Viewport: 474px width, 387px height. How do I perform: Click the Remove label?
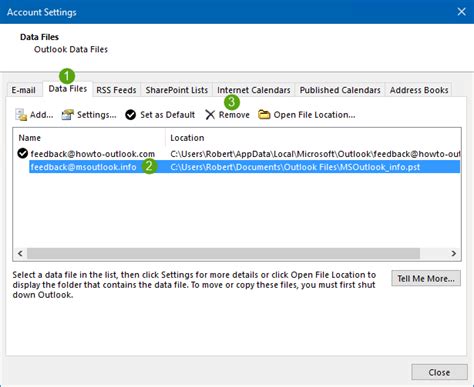(x=234, y=115)
